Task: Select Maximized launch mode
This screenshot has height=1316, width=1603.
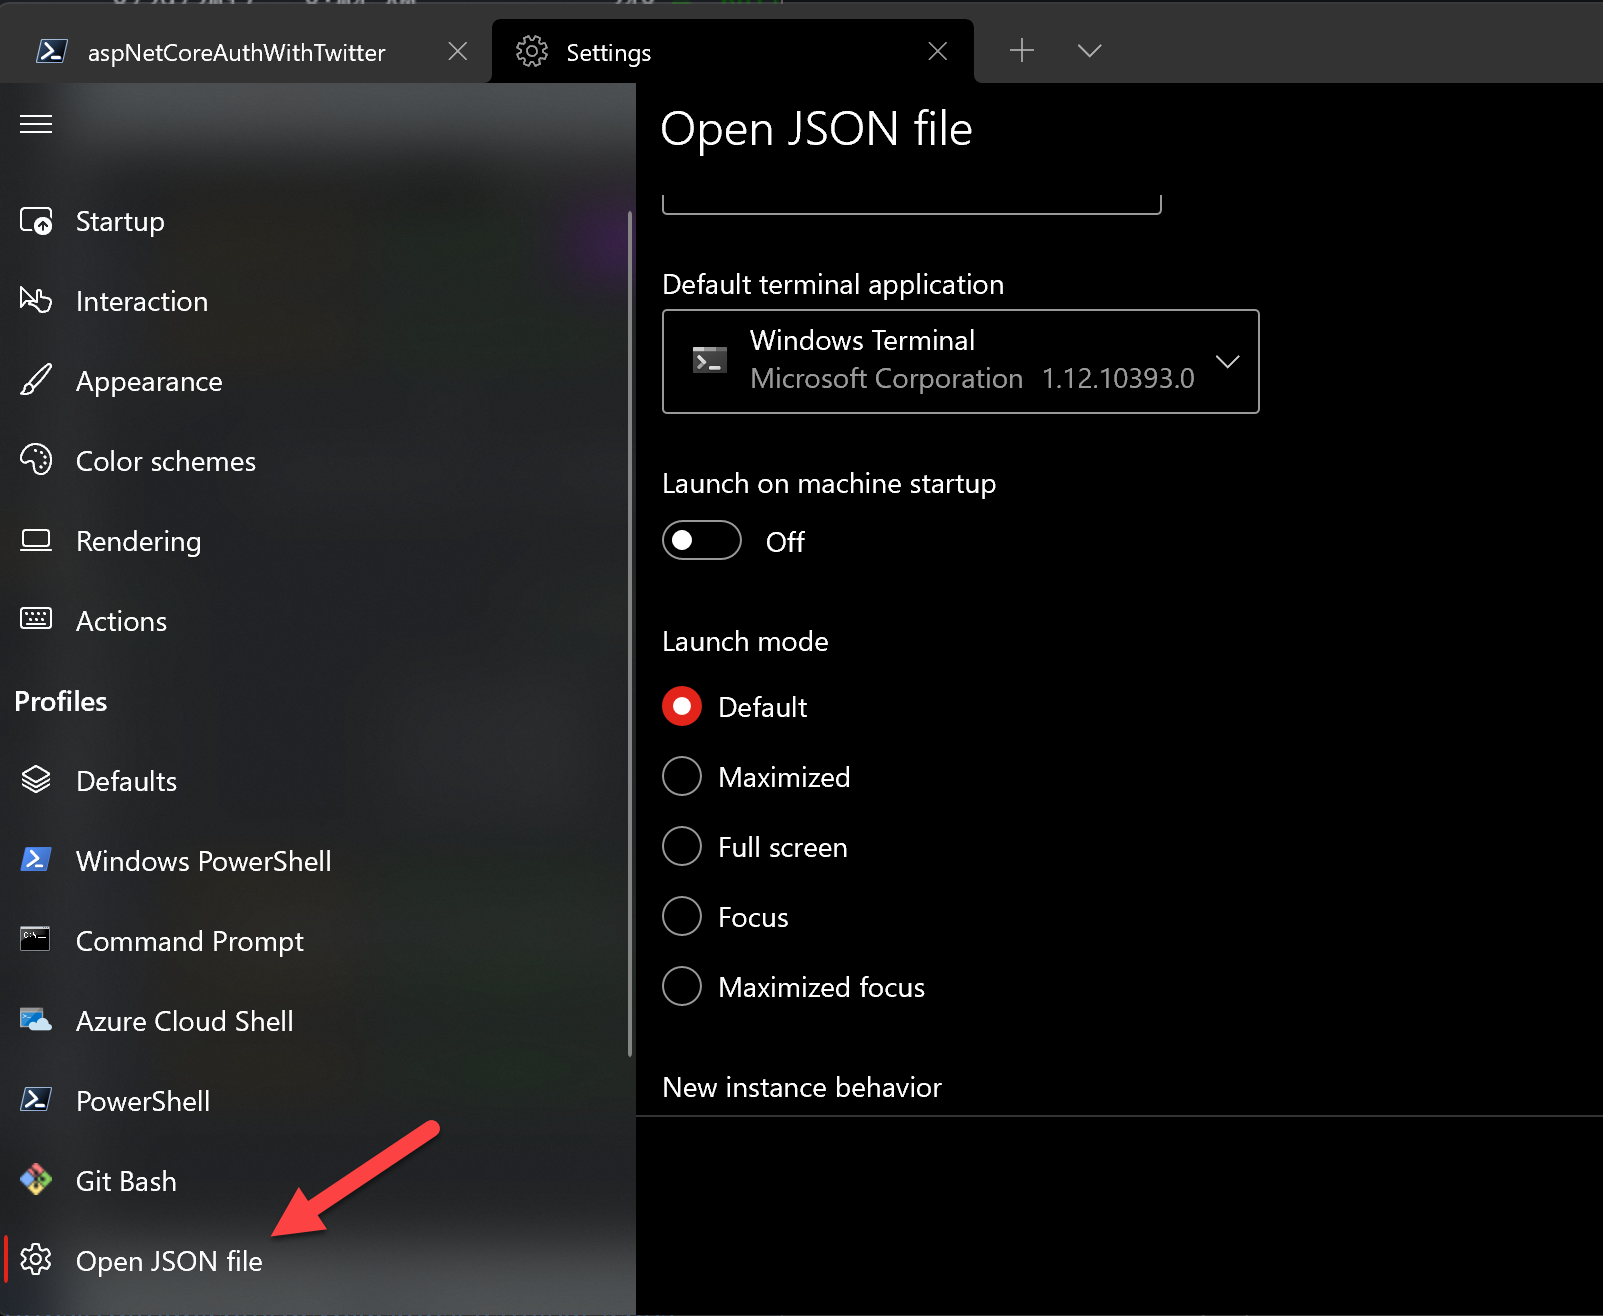Action: [x=681, y=776]
